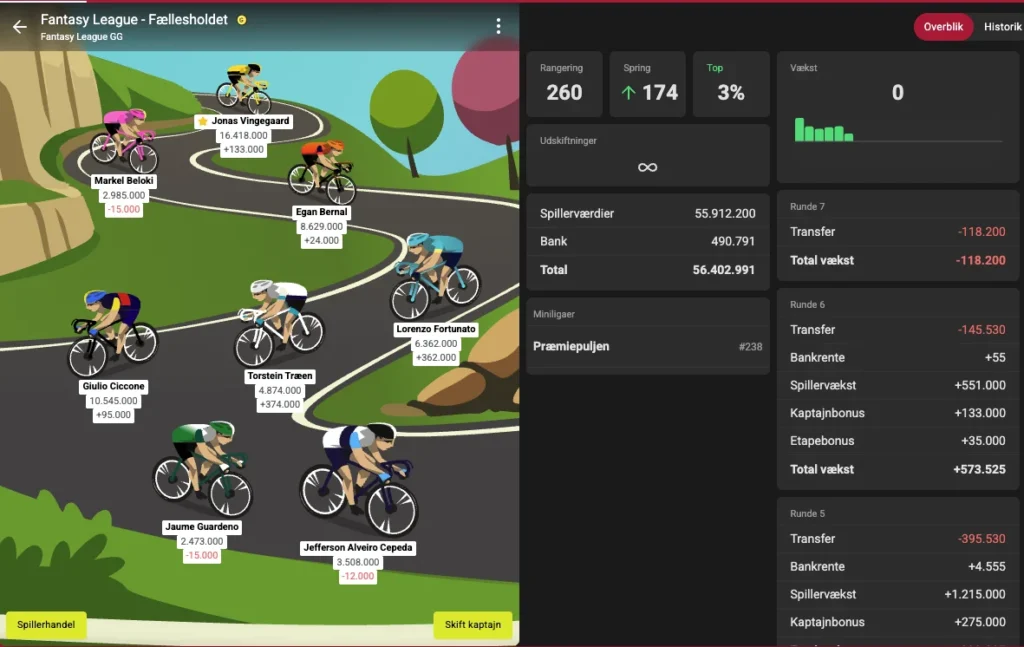
Task: Click the Runde 5 Spillervækst +1.215.000 value
Action: pyautogui.click(x=975, y=595)
